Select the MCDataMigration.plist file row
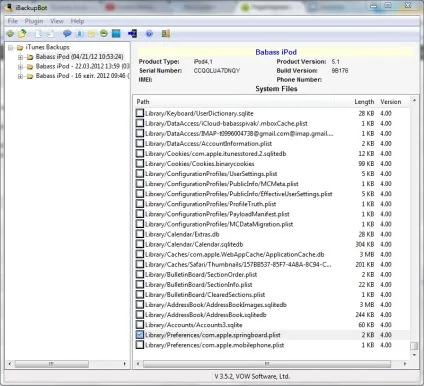 [272, 224]
